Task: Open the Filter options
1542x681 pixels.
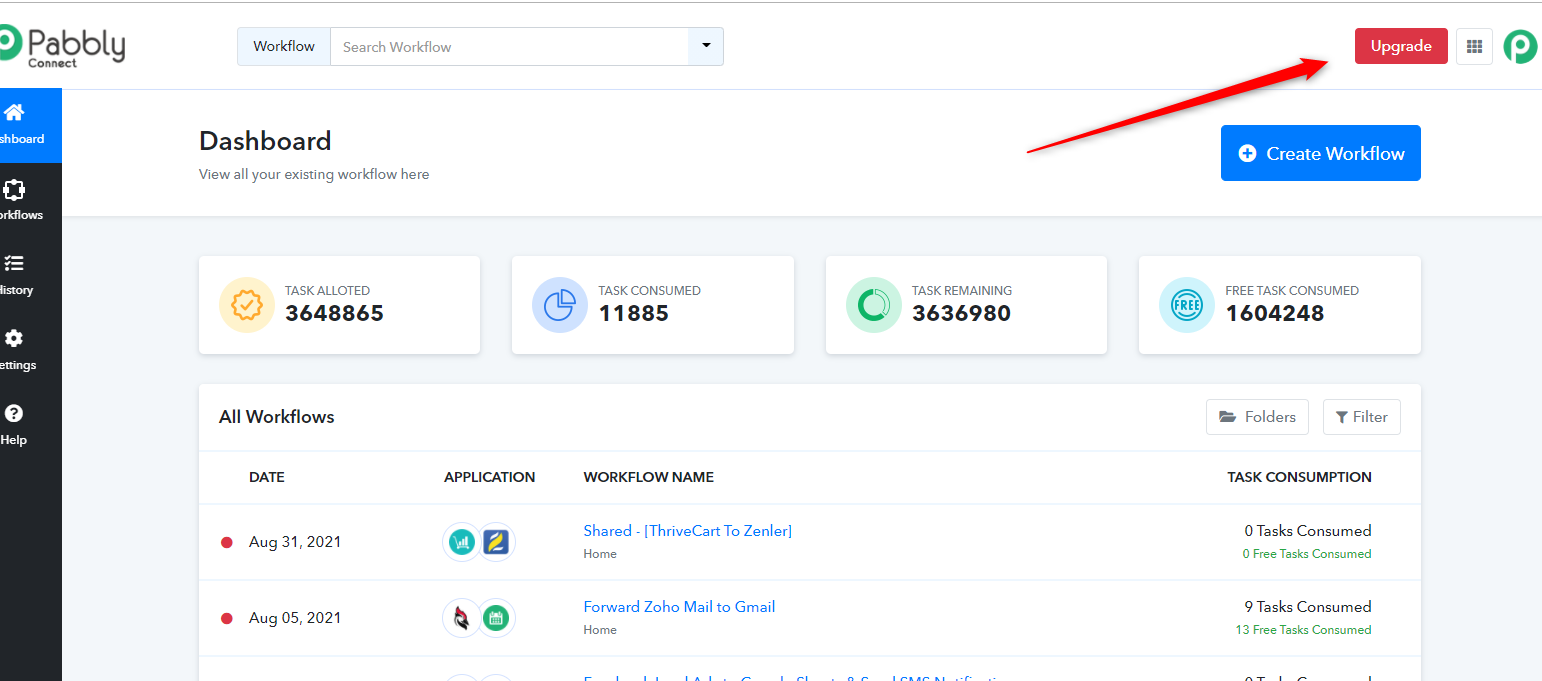Action: coord(1361,417)
